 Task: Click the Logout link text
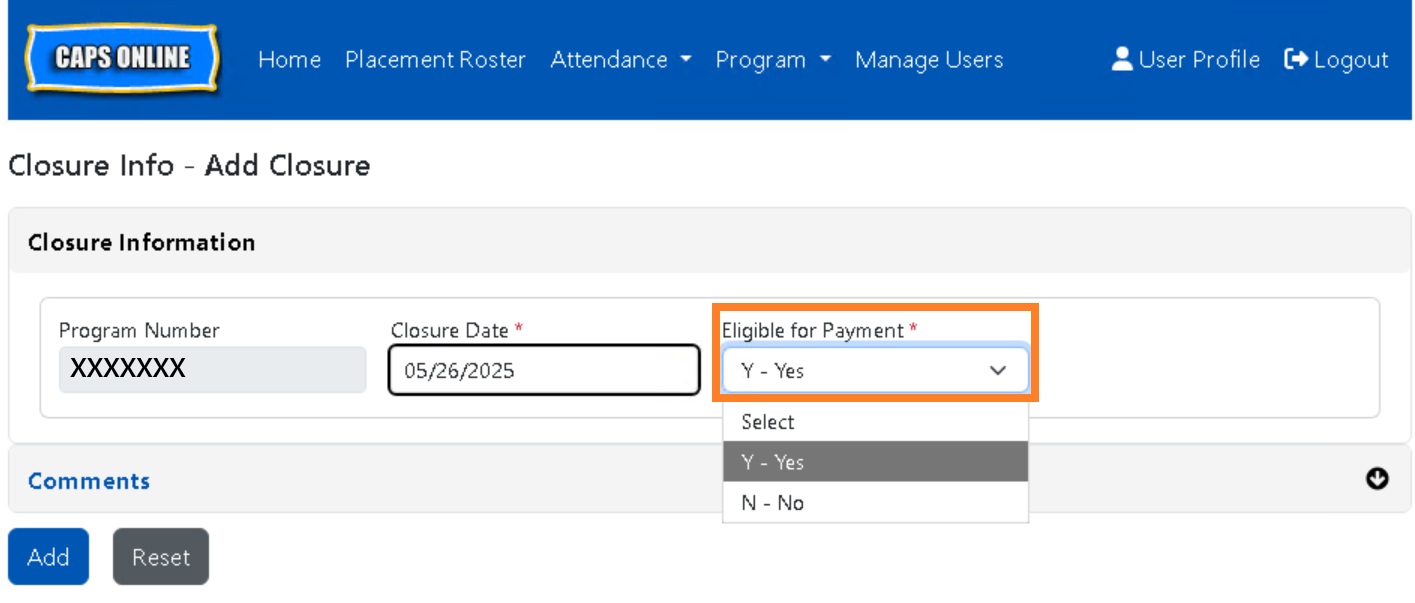pyautogui.click(x=1350, y=60)
